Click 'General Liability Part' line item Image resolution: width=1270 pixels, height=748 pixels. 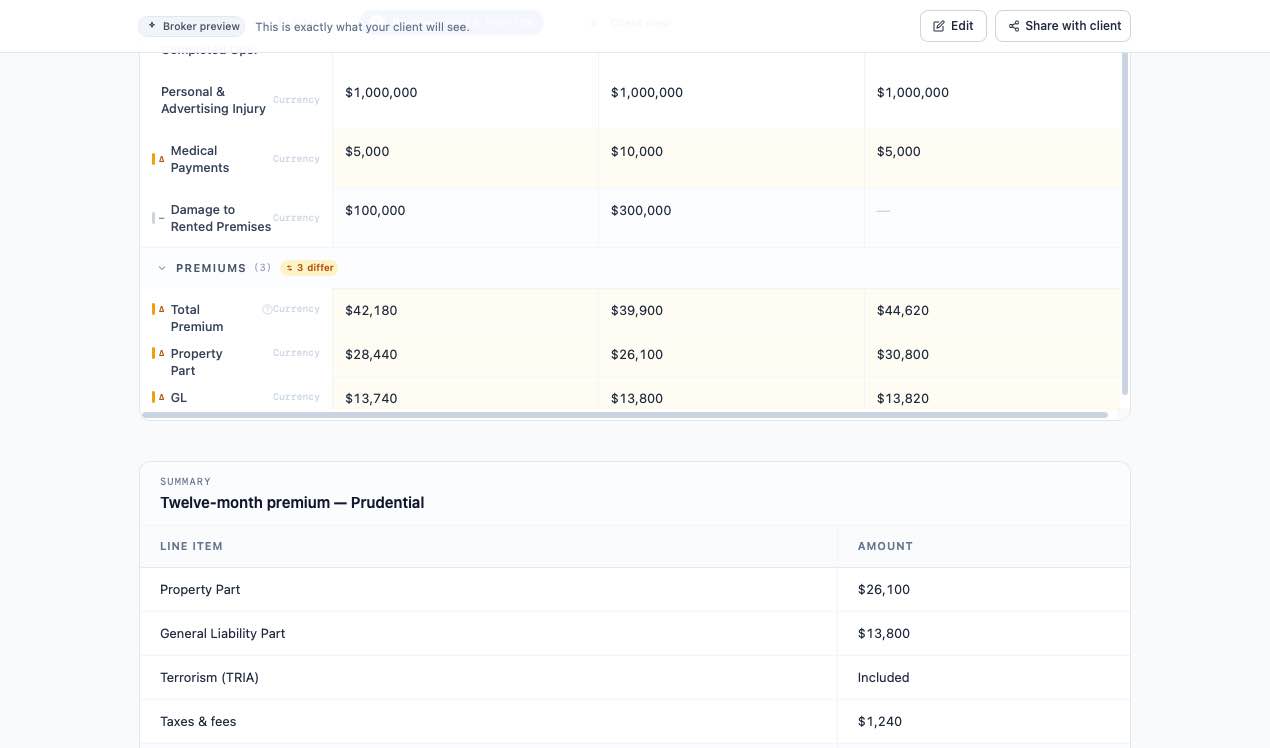[x=223, y=634]
